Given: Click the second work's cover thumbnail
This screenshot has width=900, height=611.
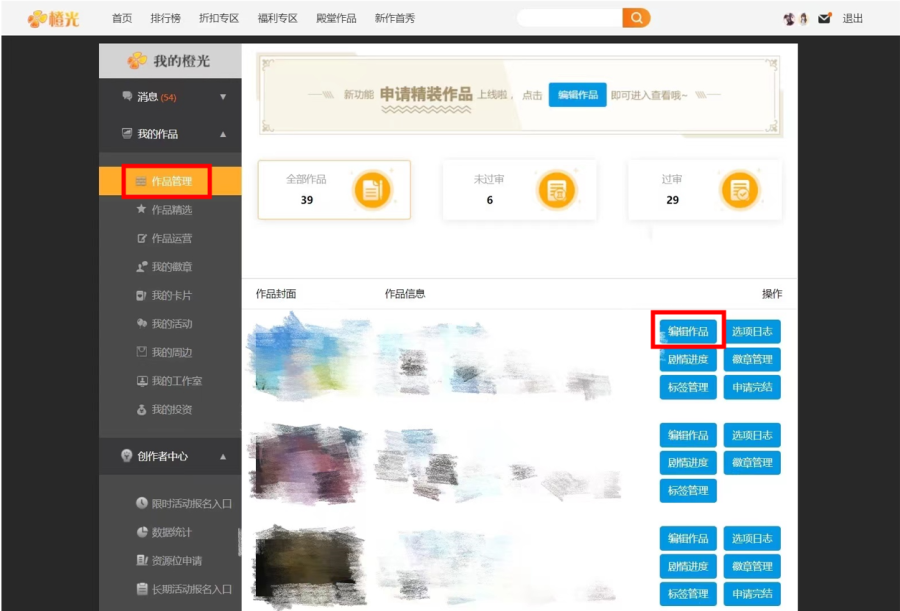Looking at the screenshot, I should click(306, 461).
